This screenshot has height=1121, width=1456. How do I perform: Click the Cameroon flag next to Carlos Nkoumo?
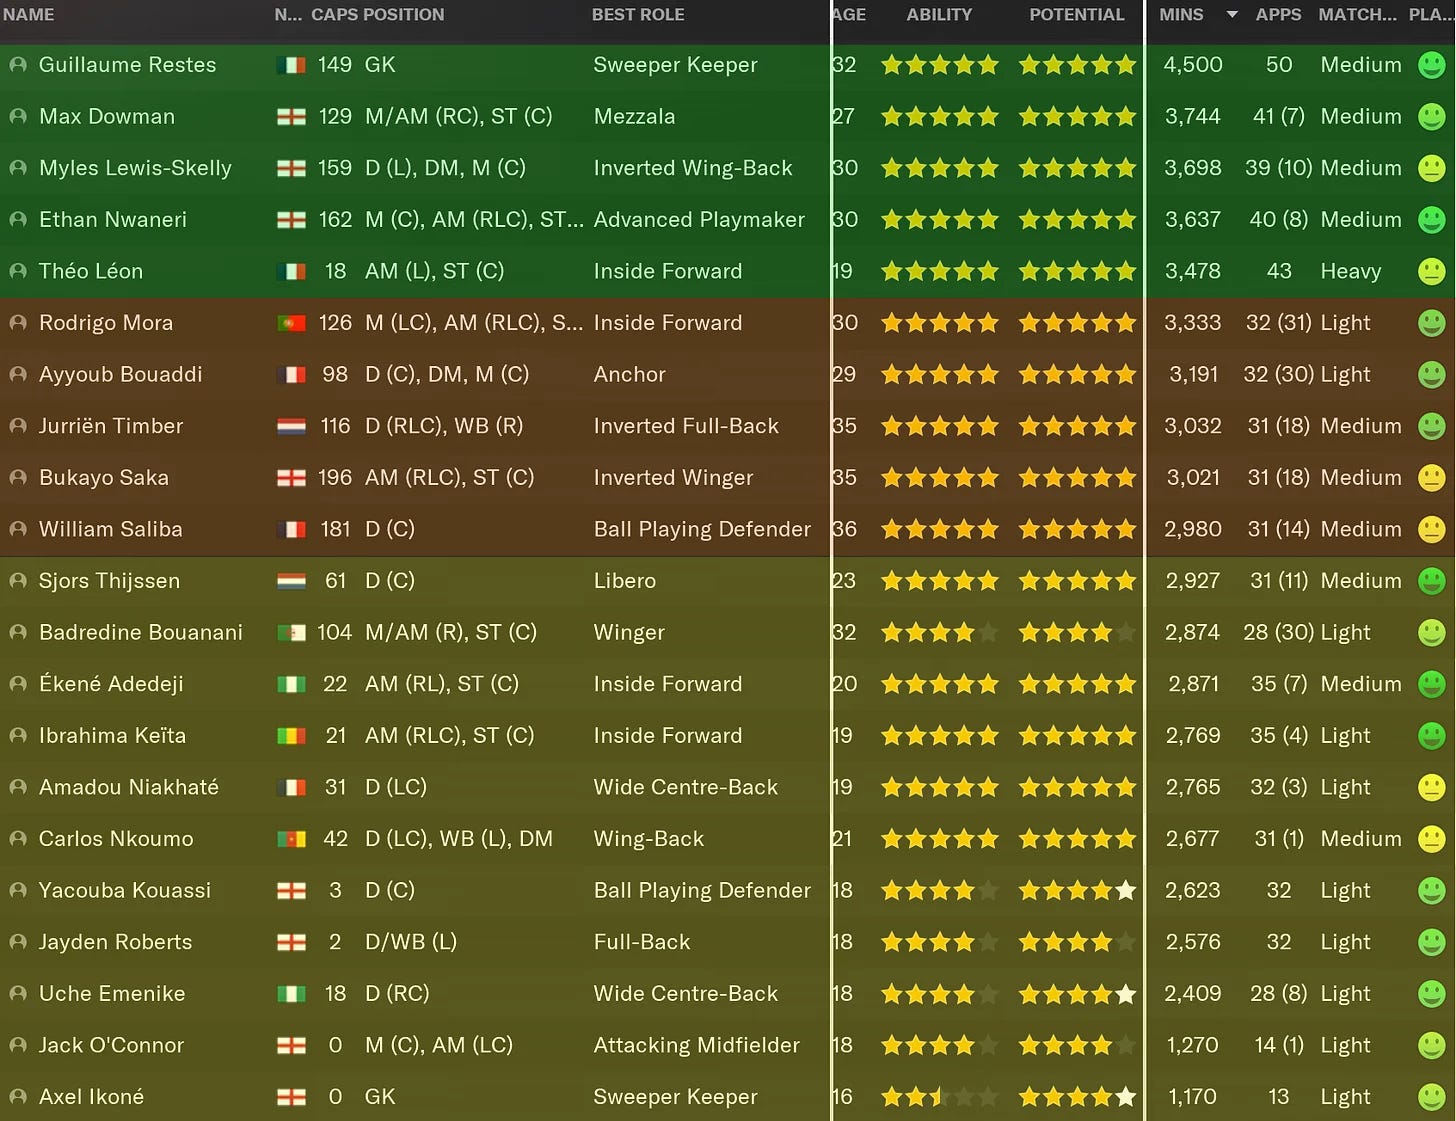pyautogui.click(x=291, y=839)
